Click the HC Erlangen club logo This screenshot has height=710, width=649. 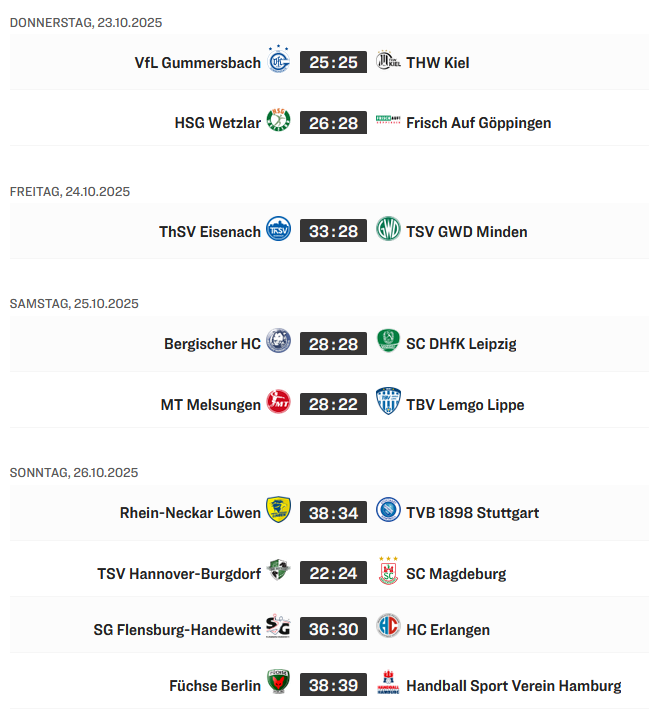coord(388,628)
